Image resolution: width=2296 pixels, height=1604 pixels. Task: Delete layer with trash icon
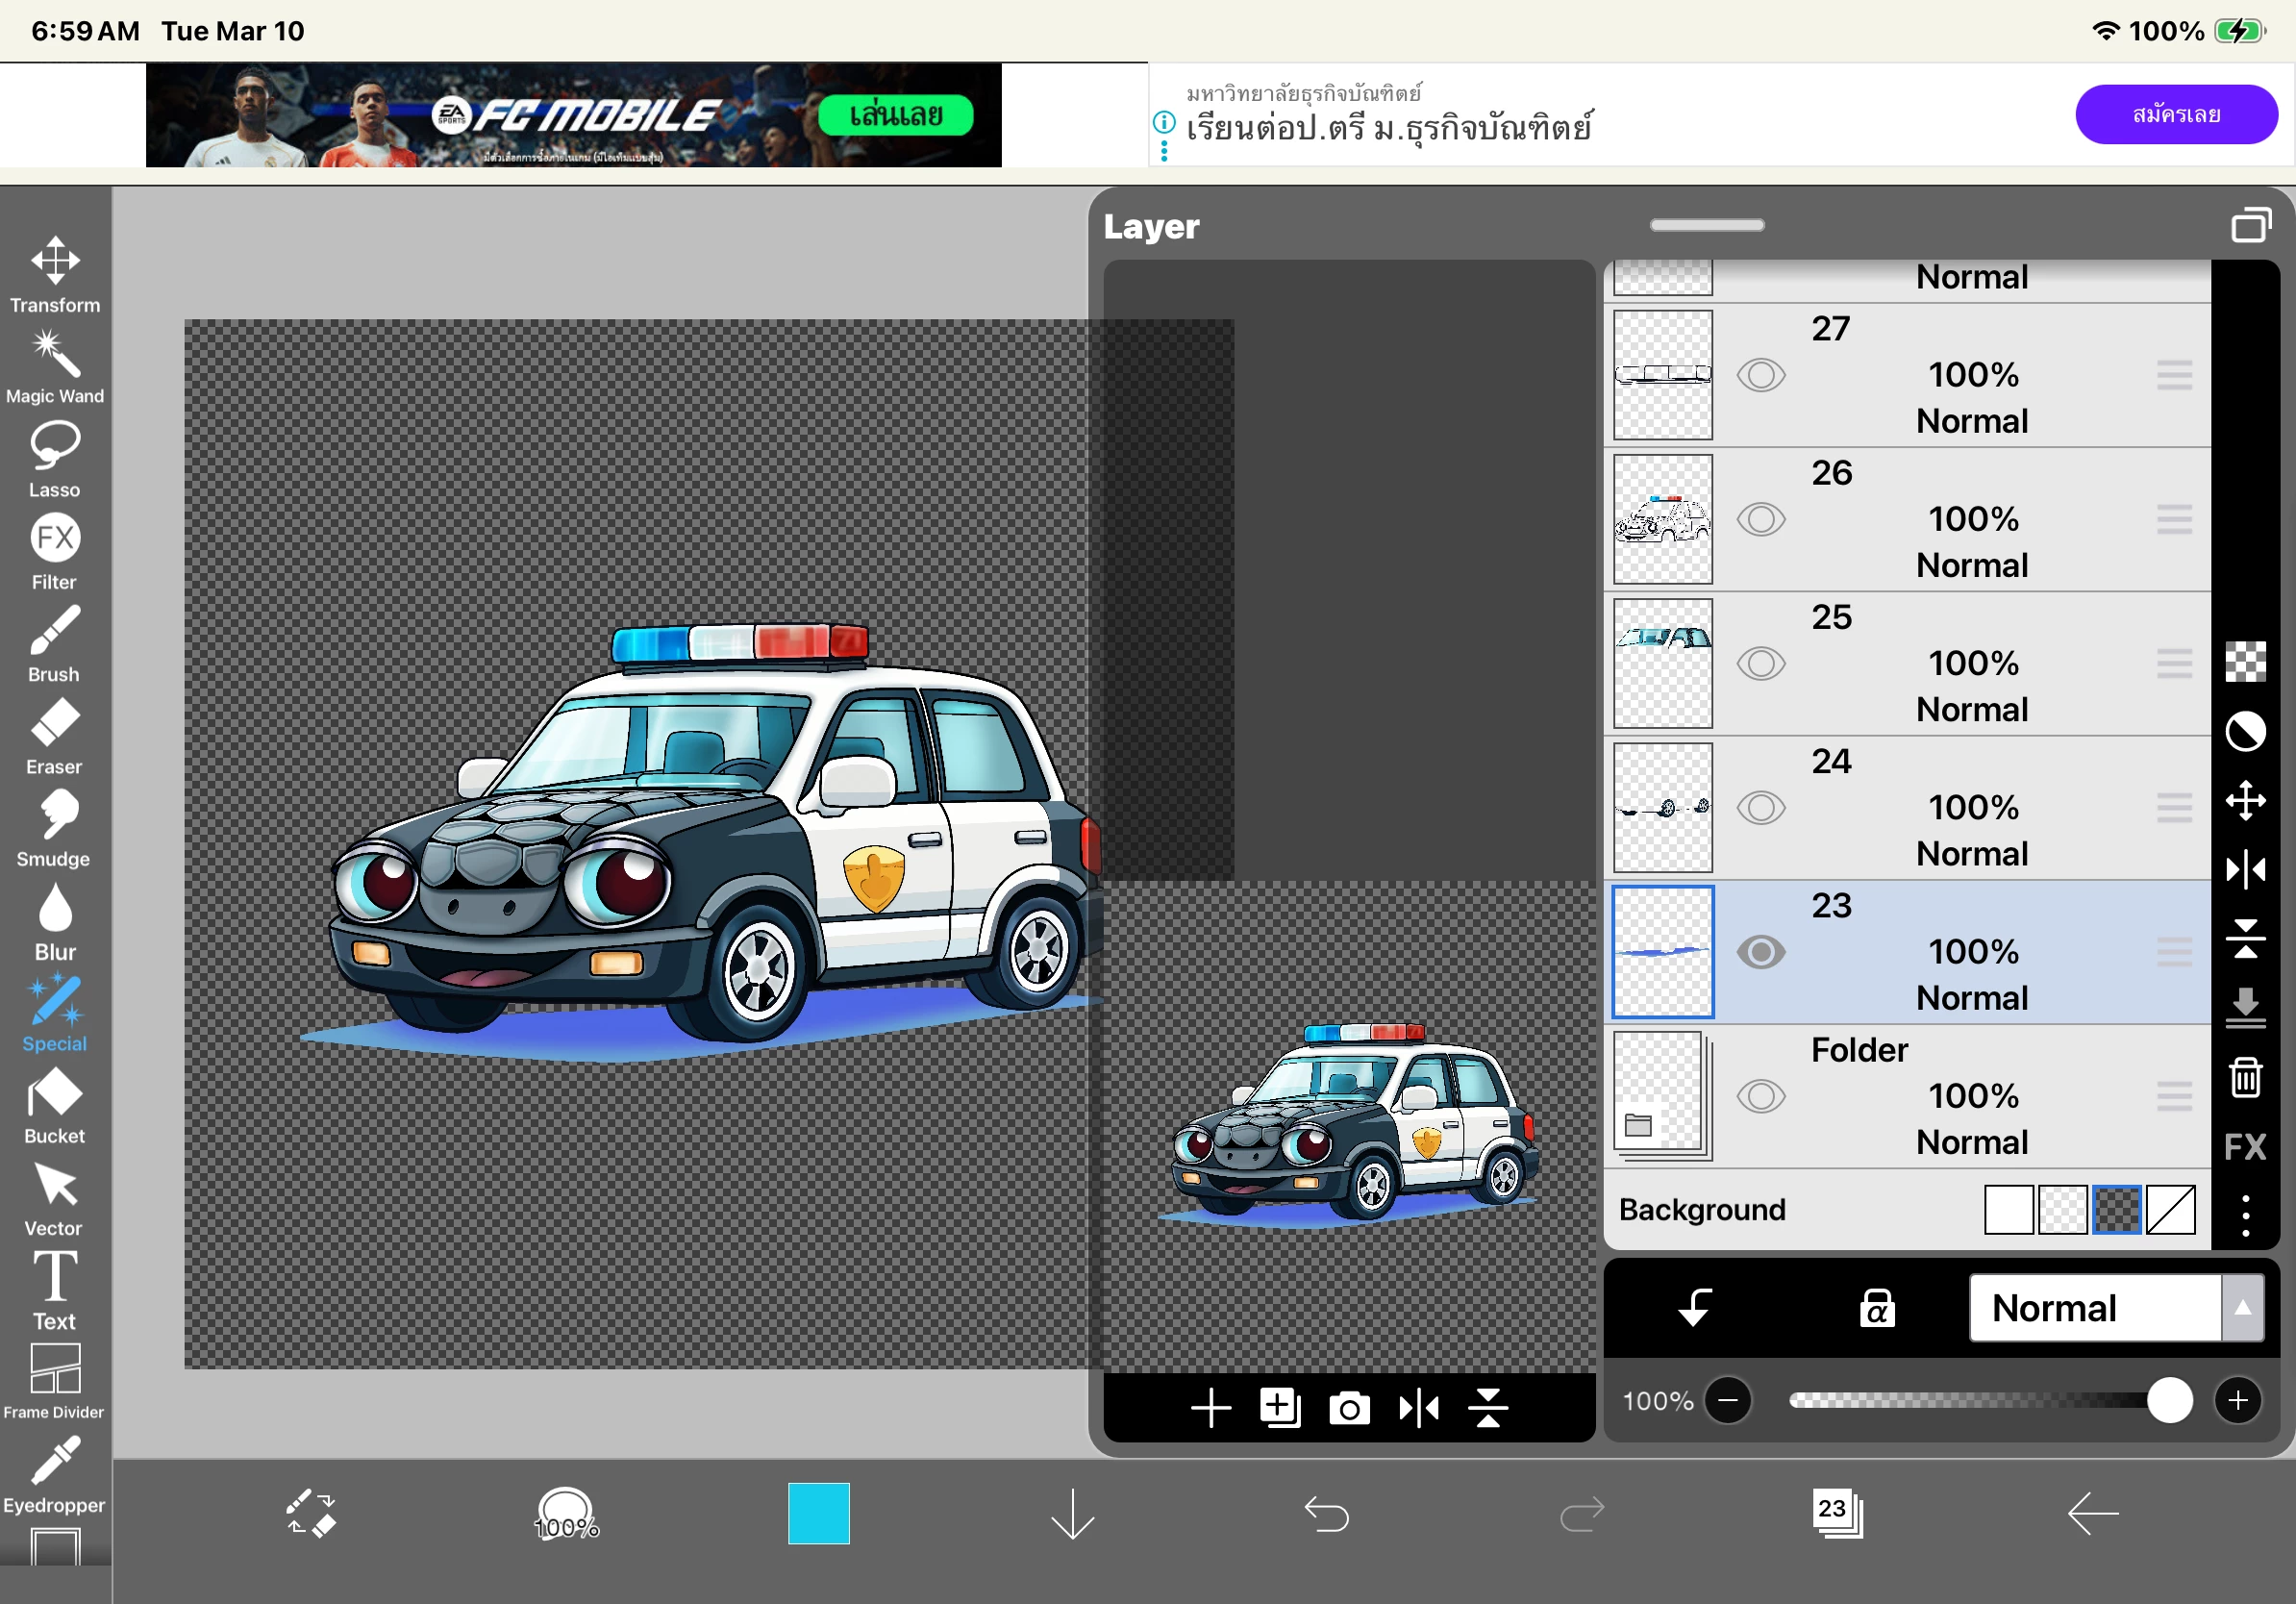[x=2245, y=1077]
